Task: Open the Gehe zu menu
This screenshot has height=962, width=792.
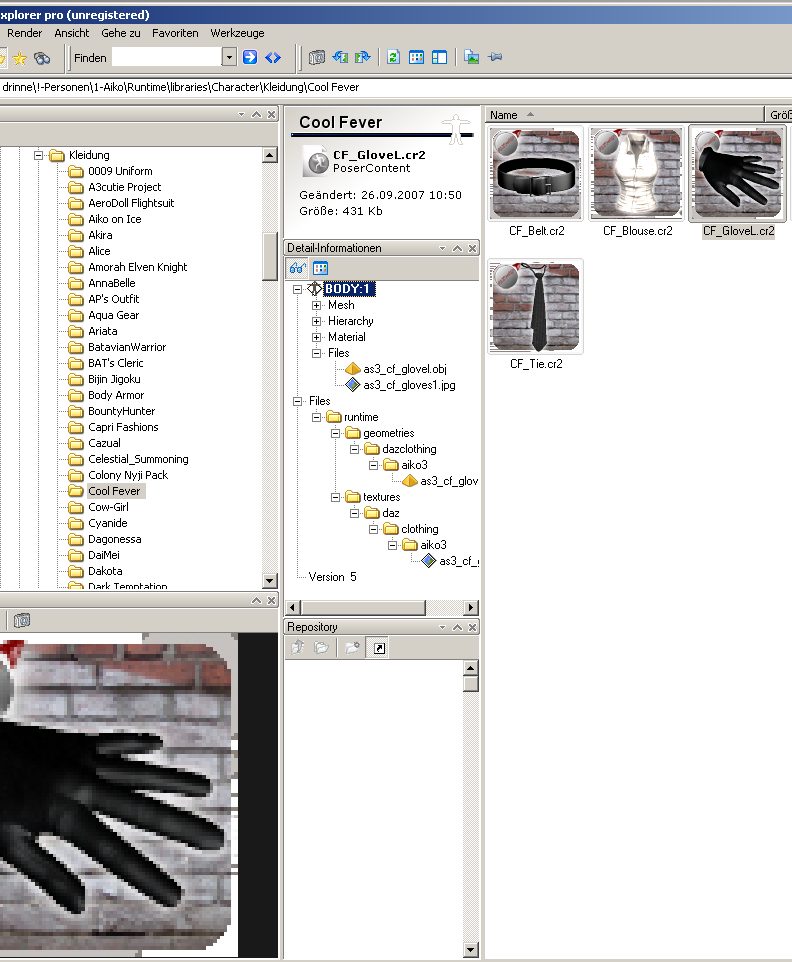Action: [121, 33]
